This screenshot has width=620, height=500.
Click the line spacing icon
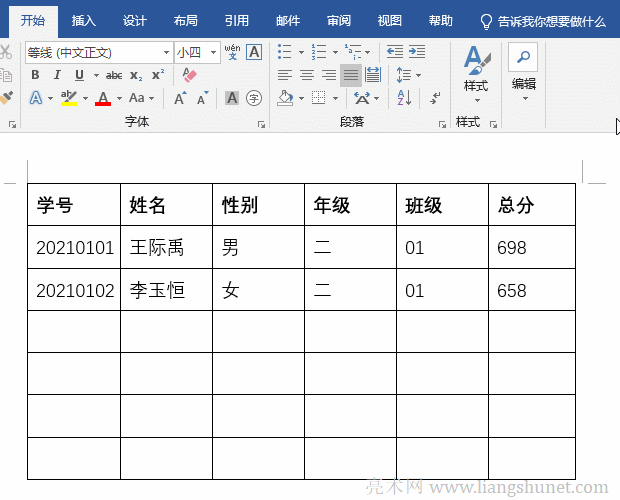[x=404, y=75]
